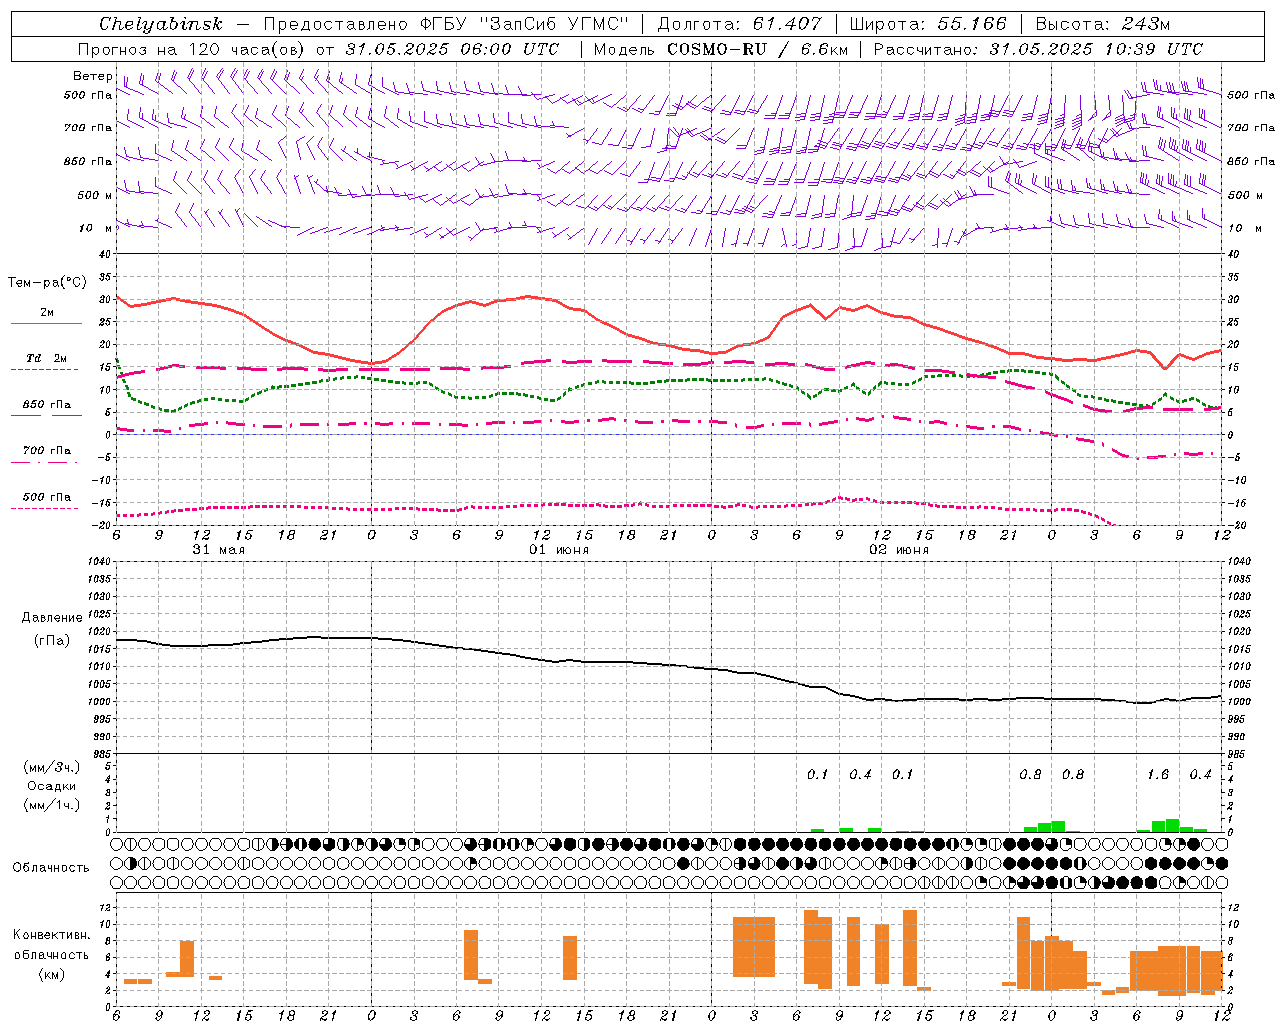The image size is (1280, 1024).
Task: Click the 'Td 2м' dew point legend label
Action: pyautogui.click(x=47, y=358)
